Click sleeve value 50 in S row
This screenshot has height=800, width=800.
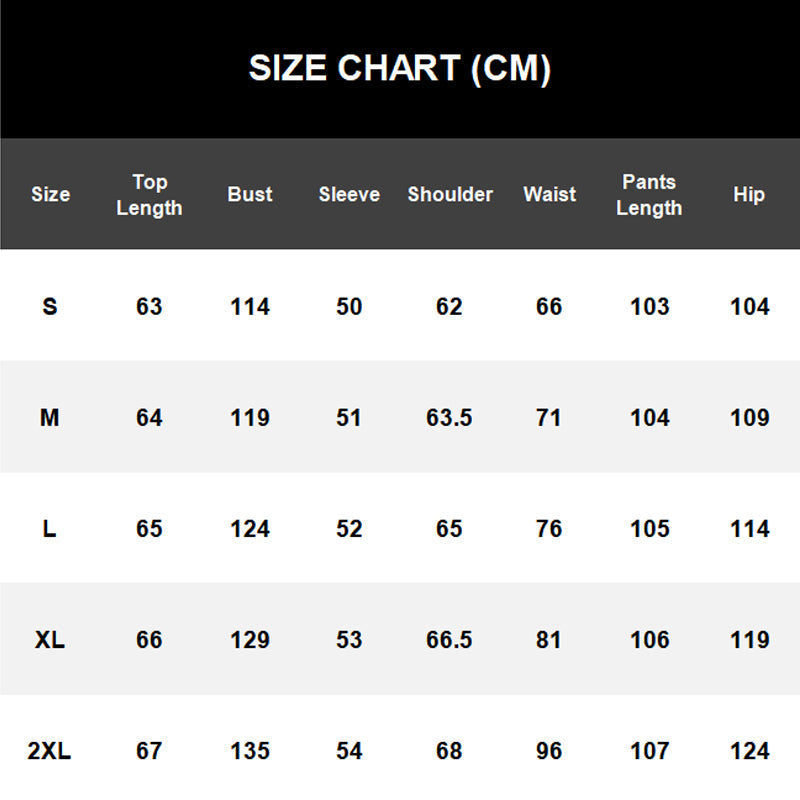pyautogui.click(x=349, y=306)
